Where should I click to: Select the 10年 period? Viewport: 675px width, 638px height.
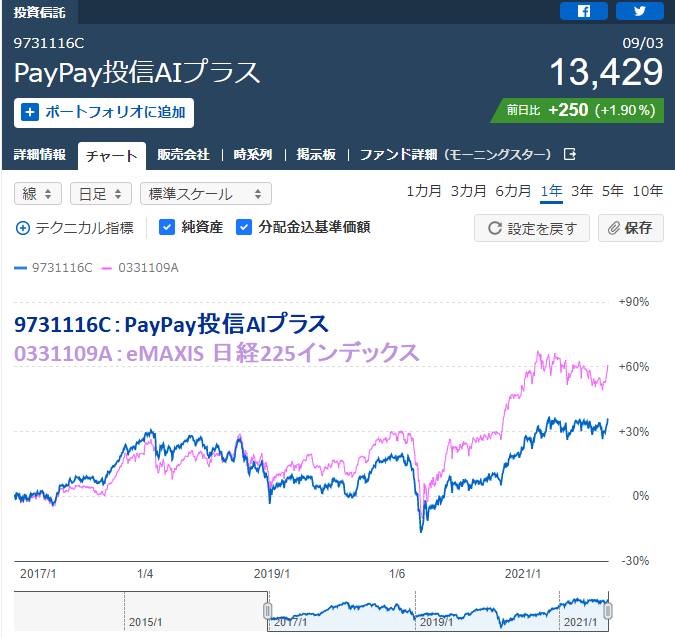(647, 191)
